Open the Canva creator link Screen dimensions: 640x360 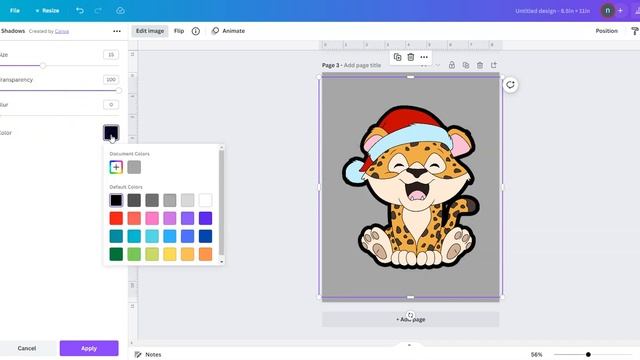pyautogui.click(x=62, y=31)
